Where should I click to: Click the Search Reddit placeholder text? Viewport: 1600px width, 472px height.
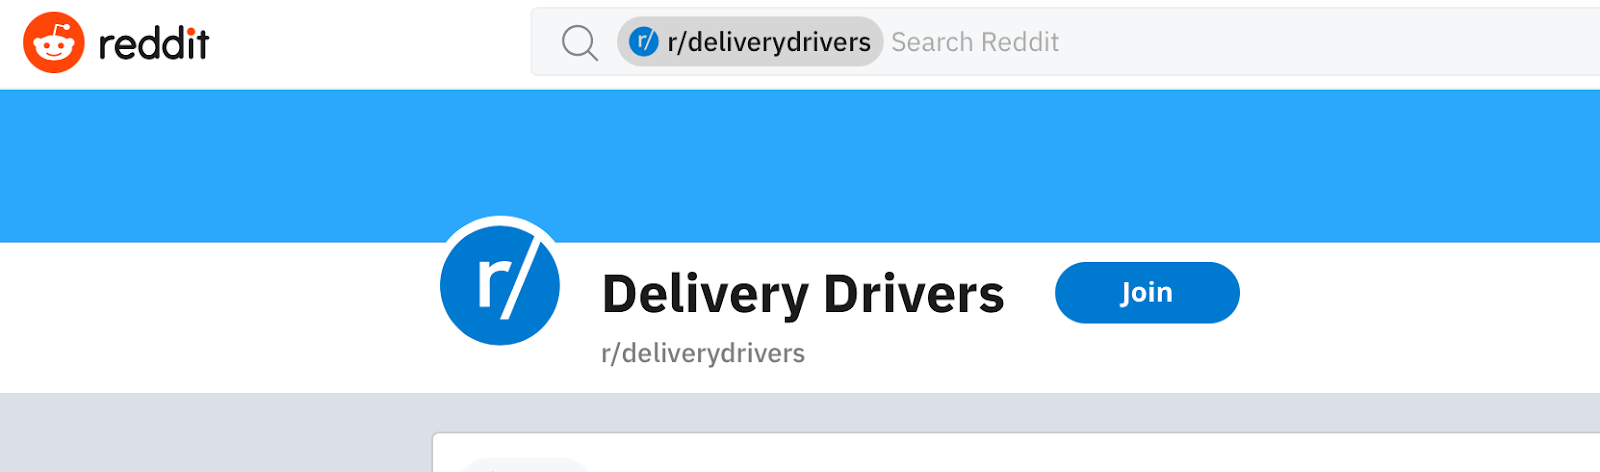975,42
